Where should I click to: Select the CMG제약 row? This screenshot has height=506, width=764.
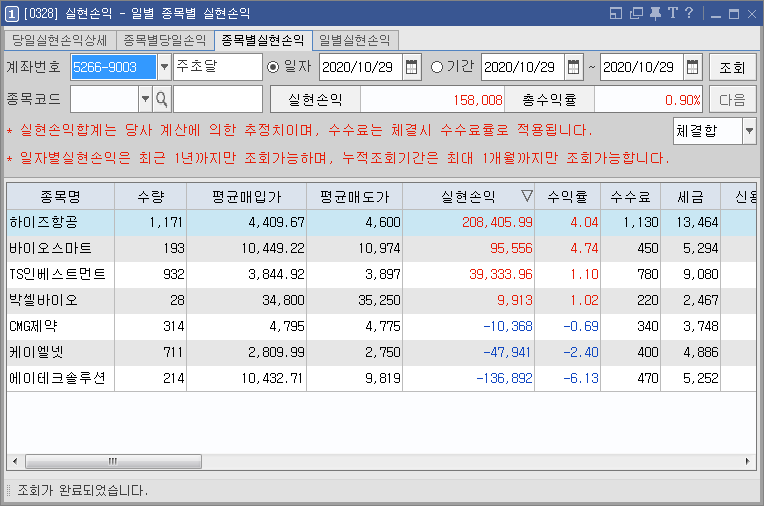coord(382,326)
